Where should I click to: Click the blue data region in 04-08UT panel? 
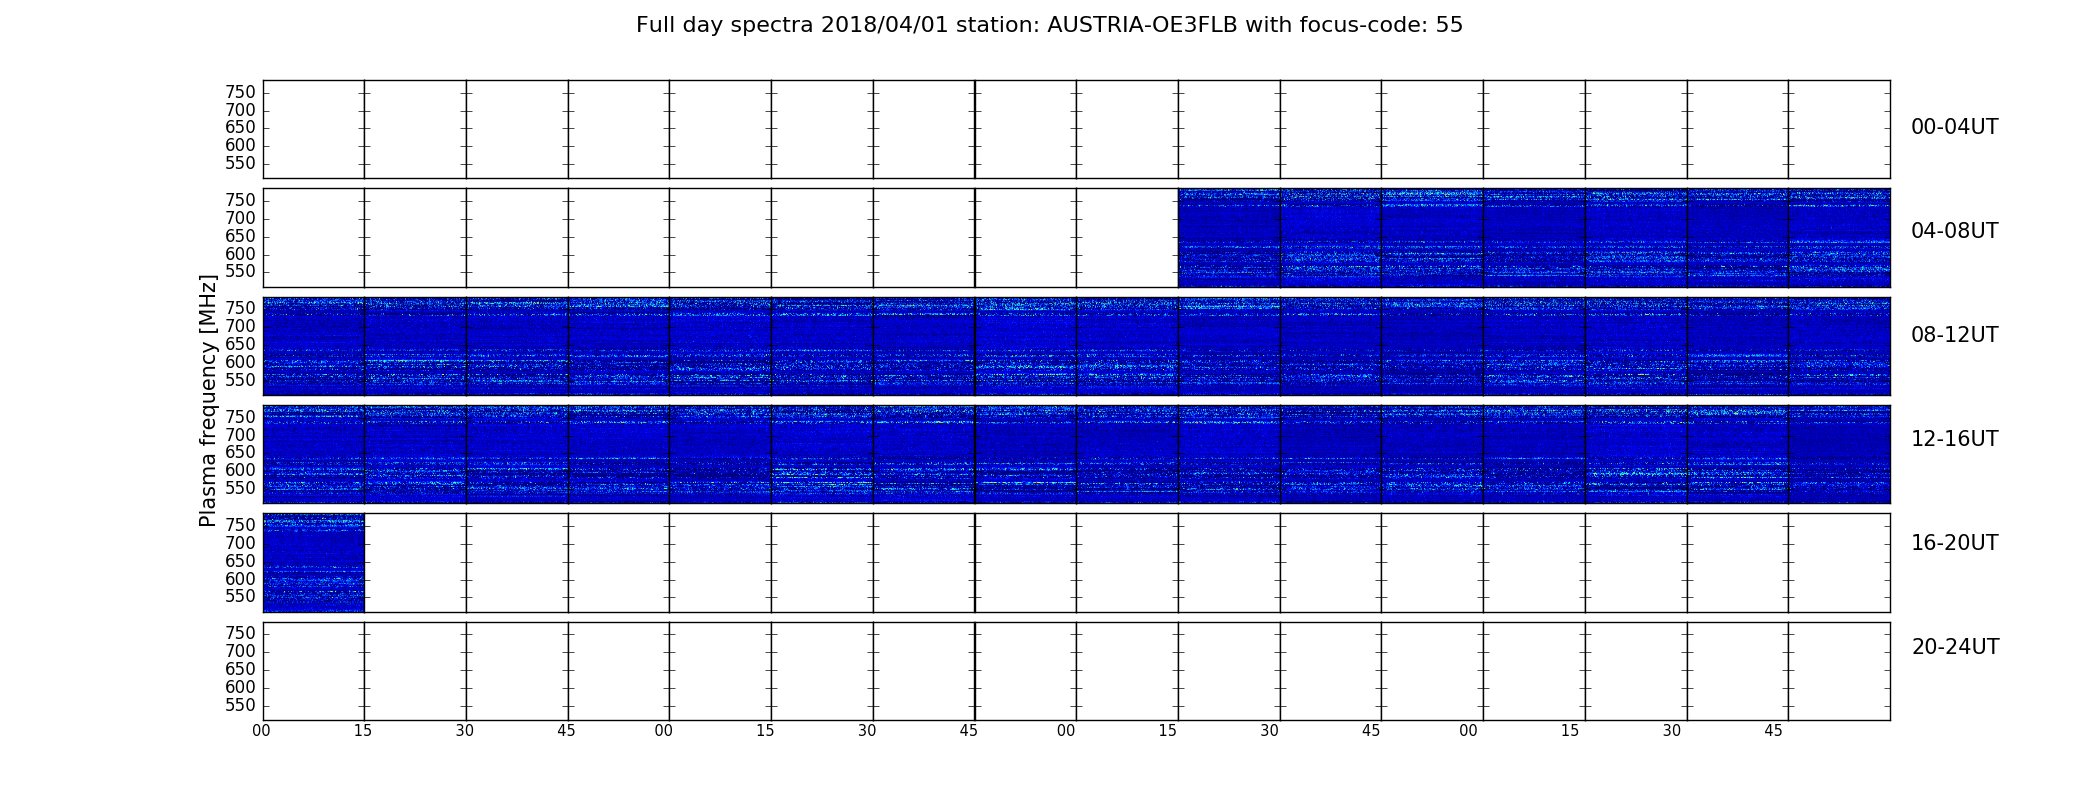pyautogui.click(x=1534, y=238)
